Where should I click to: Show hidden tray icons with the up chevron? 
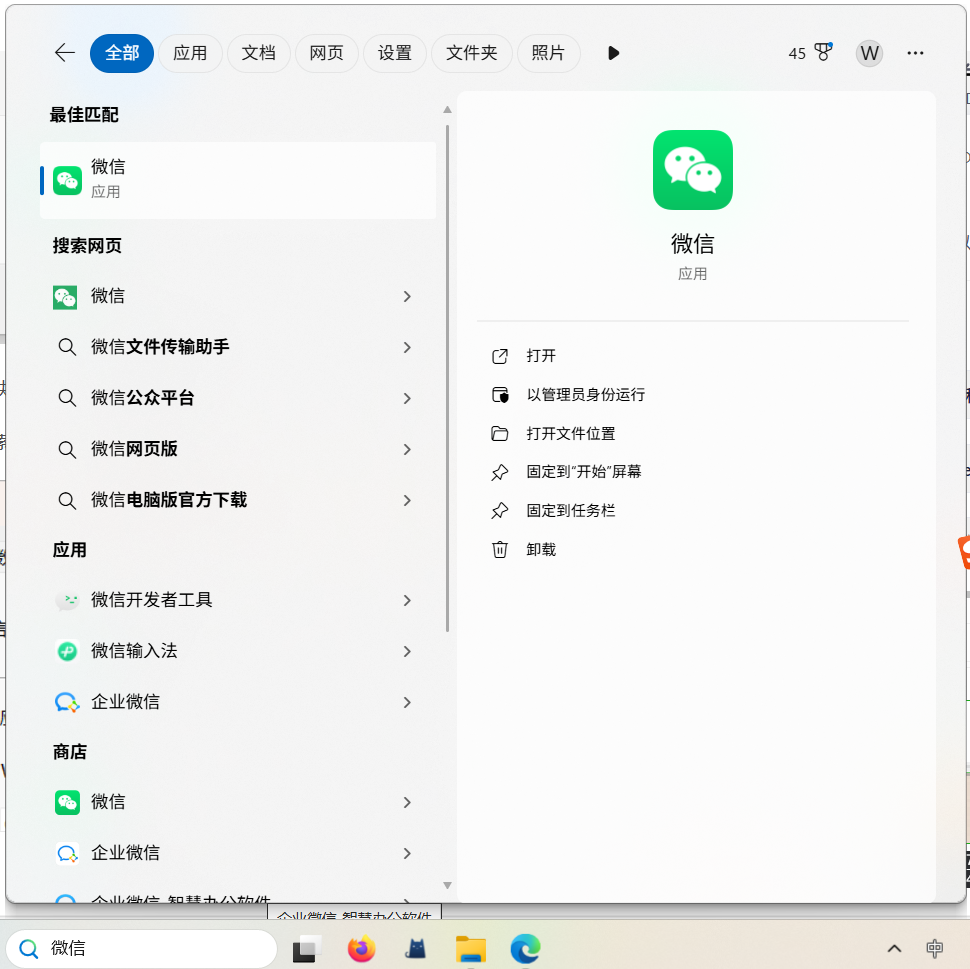(895, 948)
